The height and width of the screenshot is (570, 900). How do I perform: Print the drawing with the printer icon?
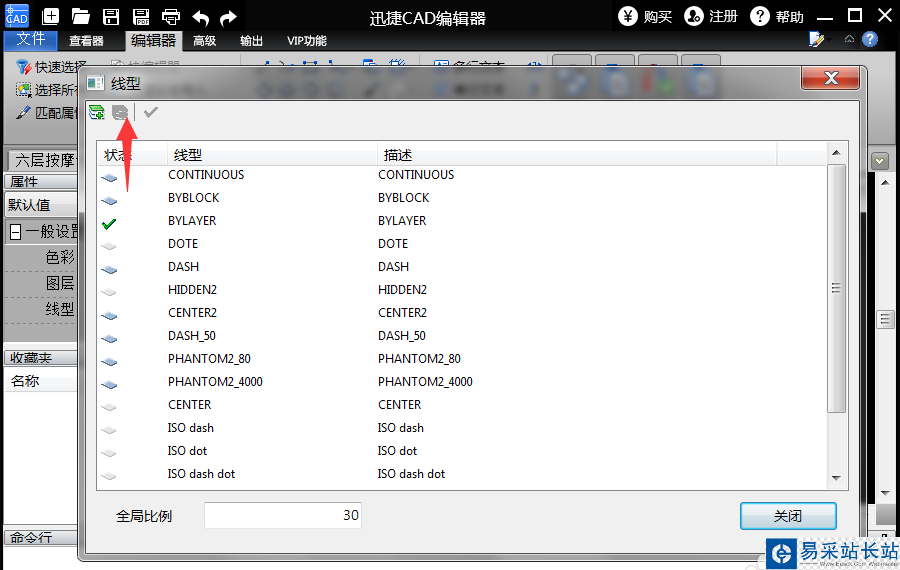coord(170,17)
